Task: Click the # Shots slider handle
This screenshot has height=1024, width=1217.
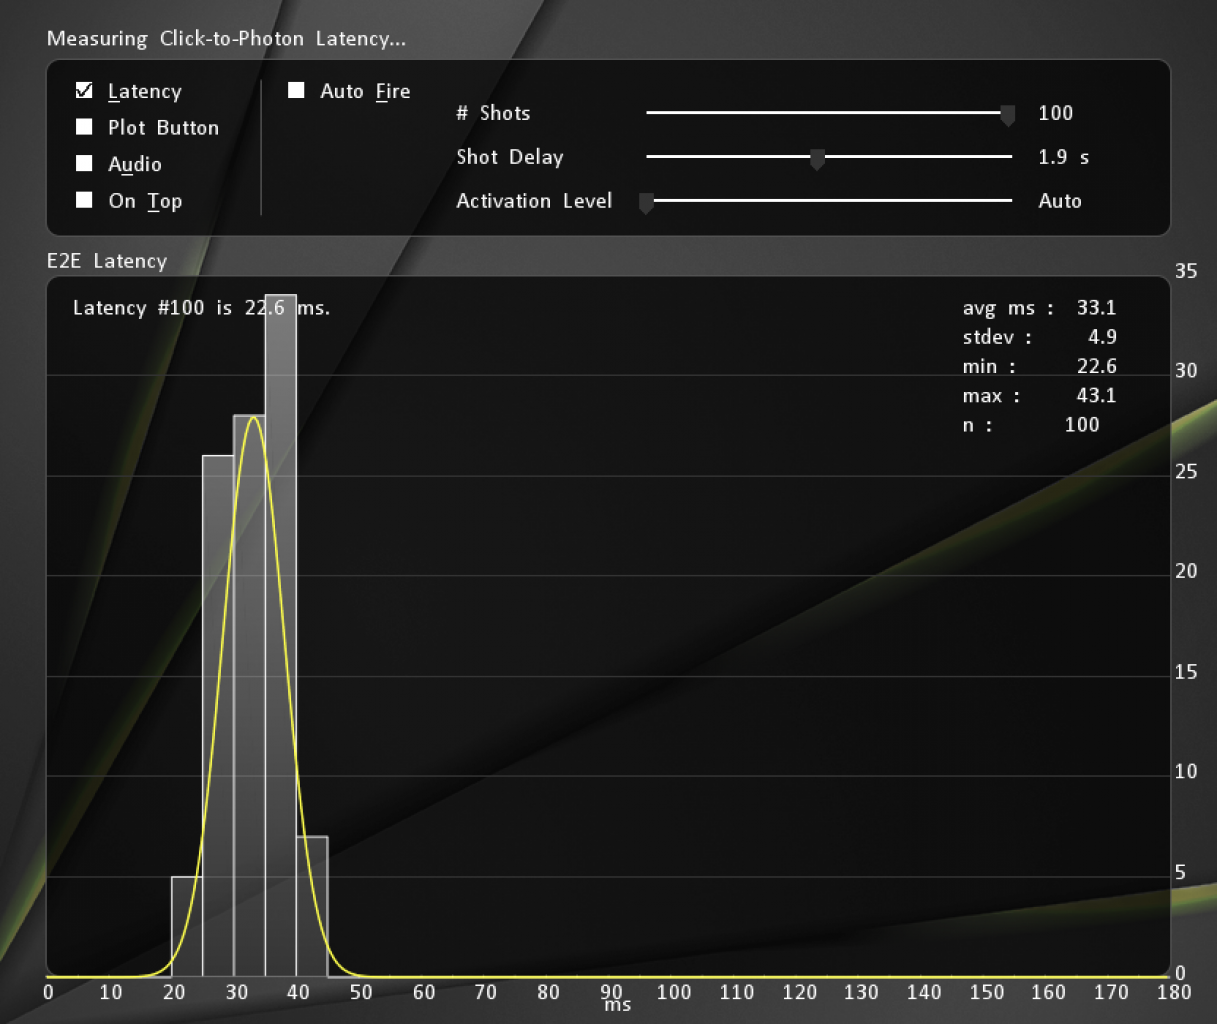Action: [x=1008, y=115]
